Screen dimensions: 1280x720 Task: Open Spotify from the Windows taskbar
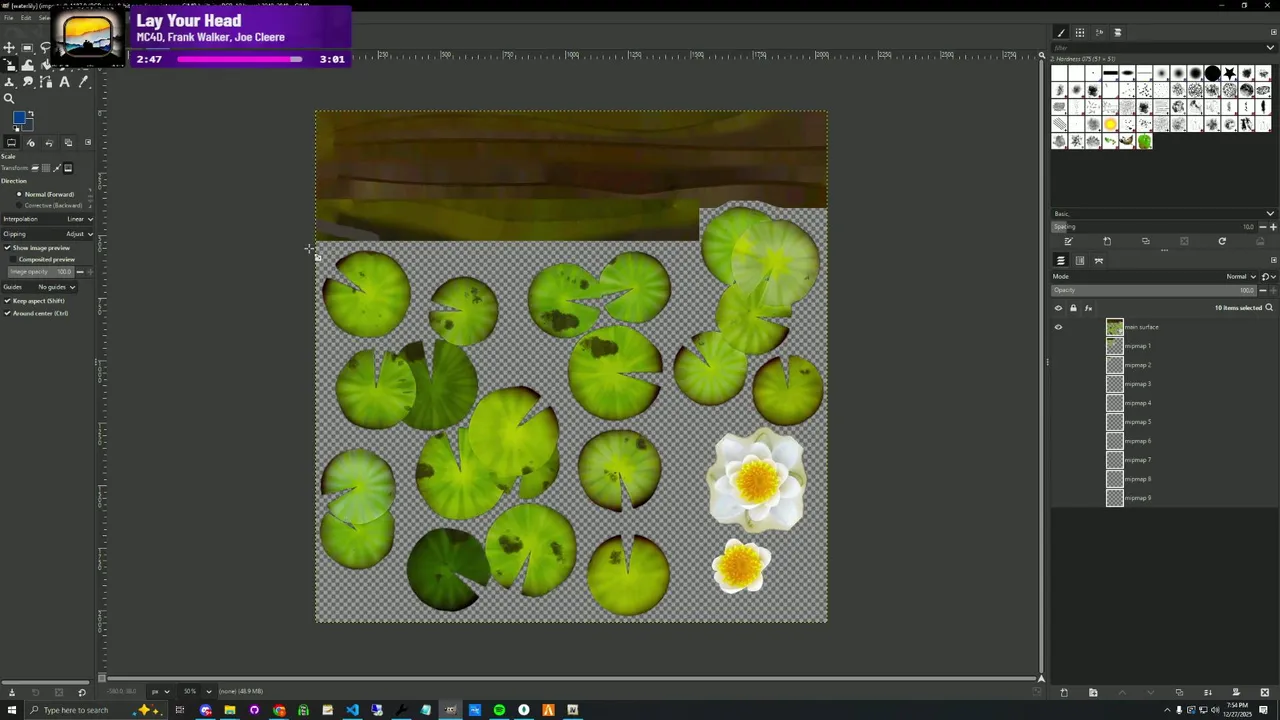[499, 710]
